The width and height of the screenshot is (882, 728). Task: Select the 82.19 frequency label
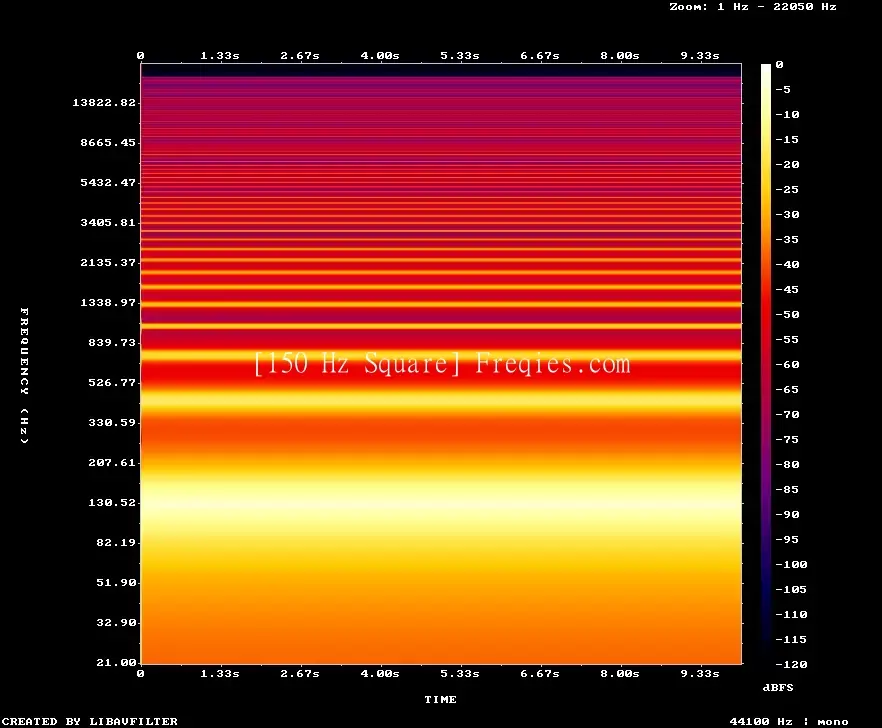point(116,542)
